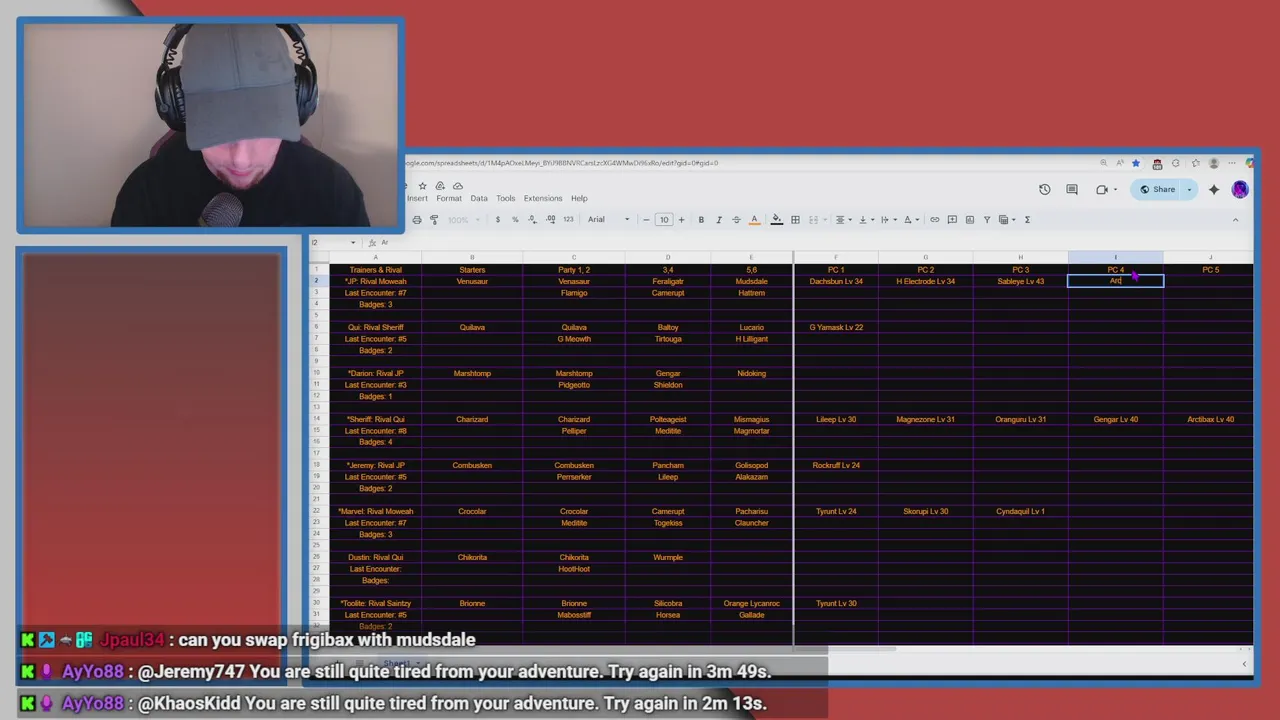Open the Help menu
Screen dimensions: 1280x720
pos(579,198)
